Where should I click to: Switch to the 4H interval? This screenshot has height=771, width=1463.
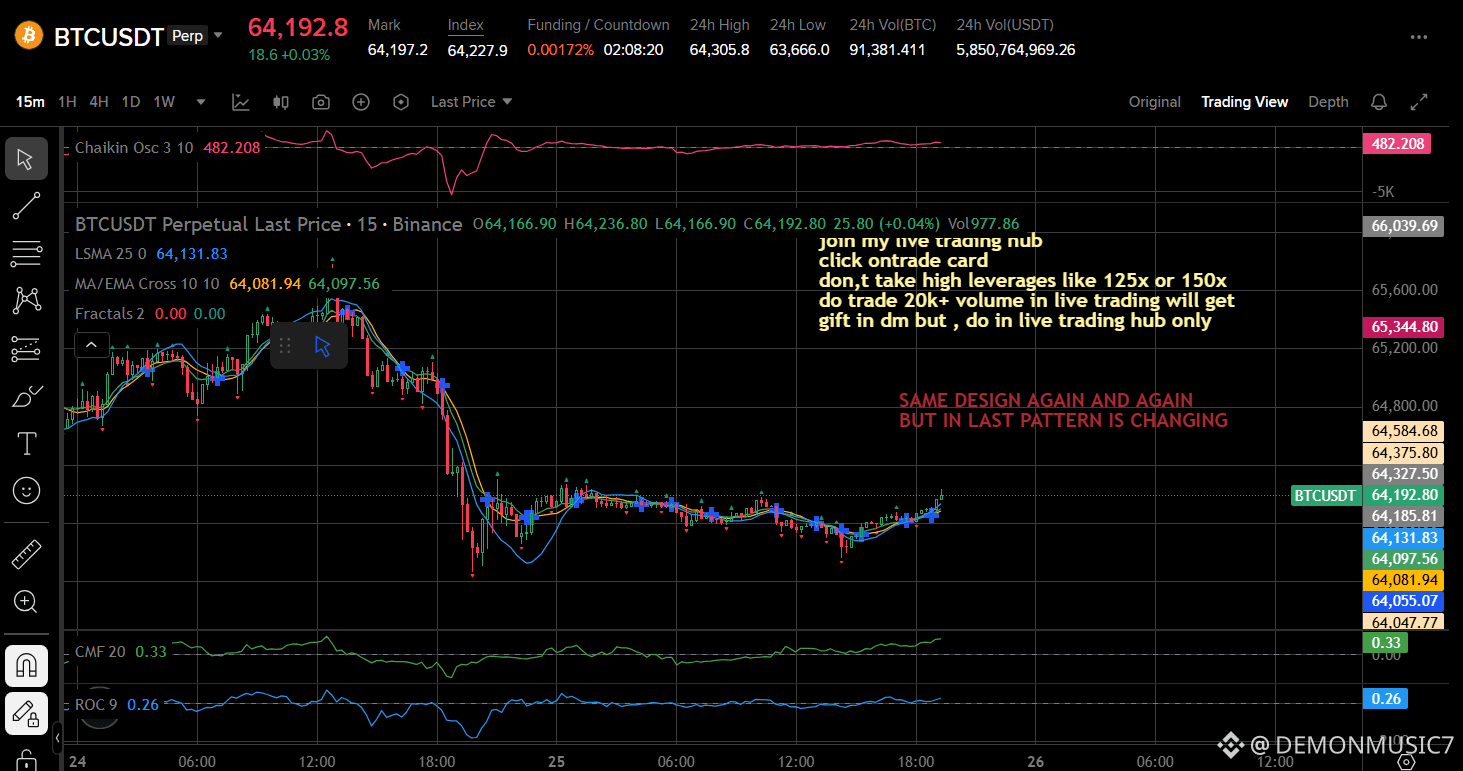[x=99, y=102]
